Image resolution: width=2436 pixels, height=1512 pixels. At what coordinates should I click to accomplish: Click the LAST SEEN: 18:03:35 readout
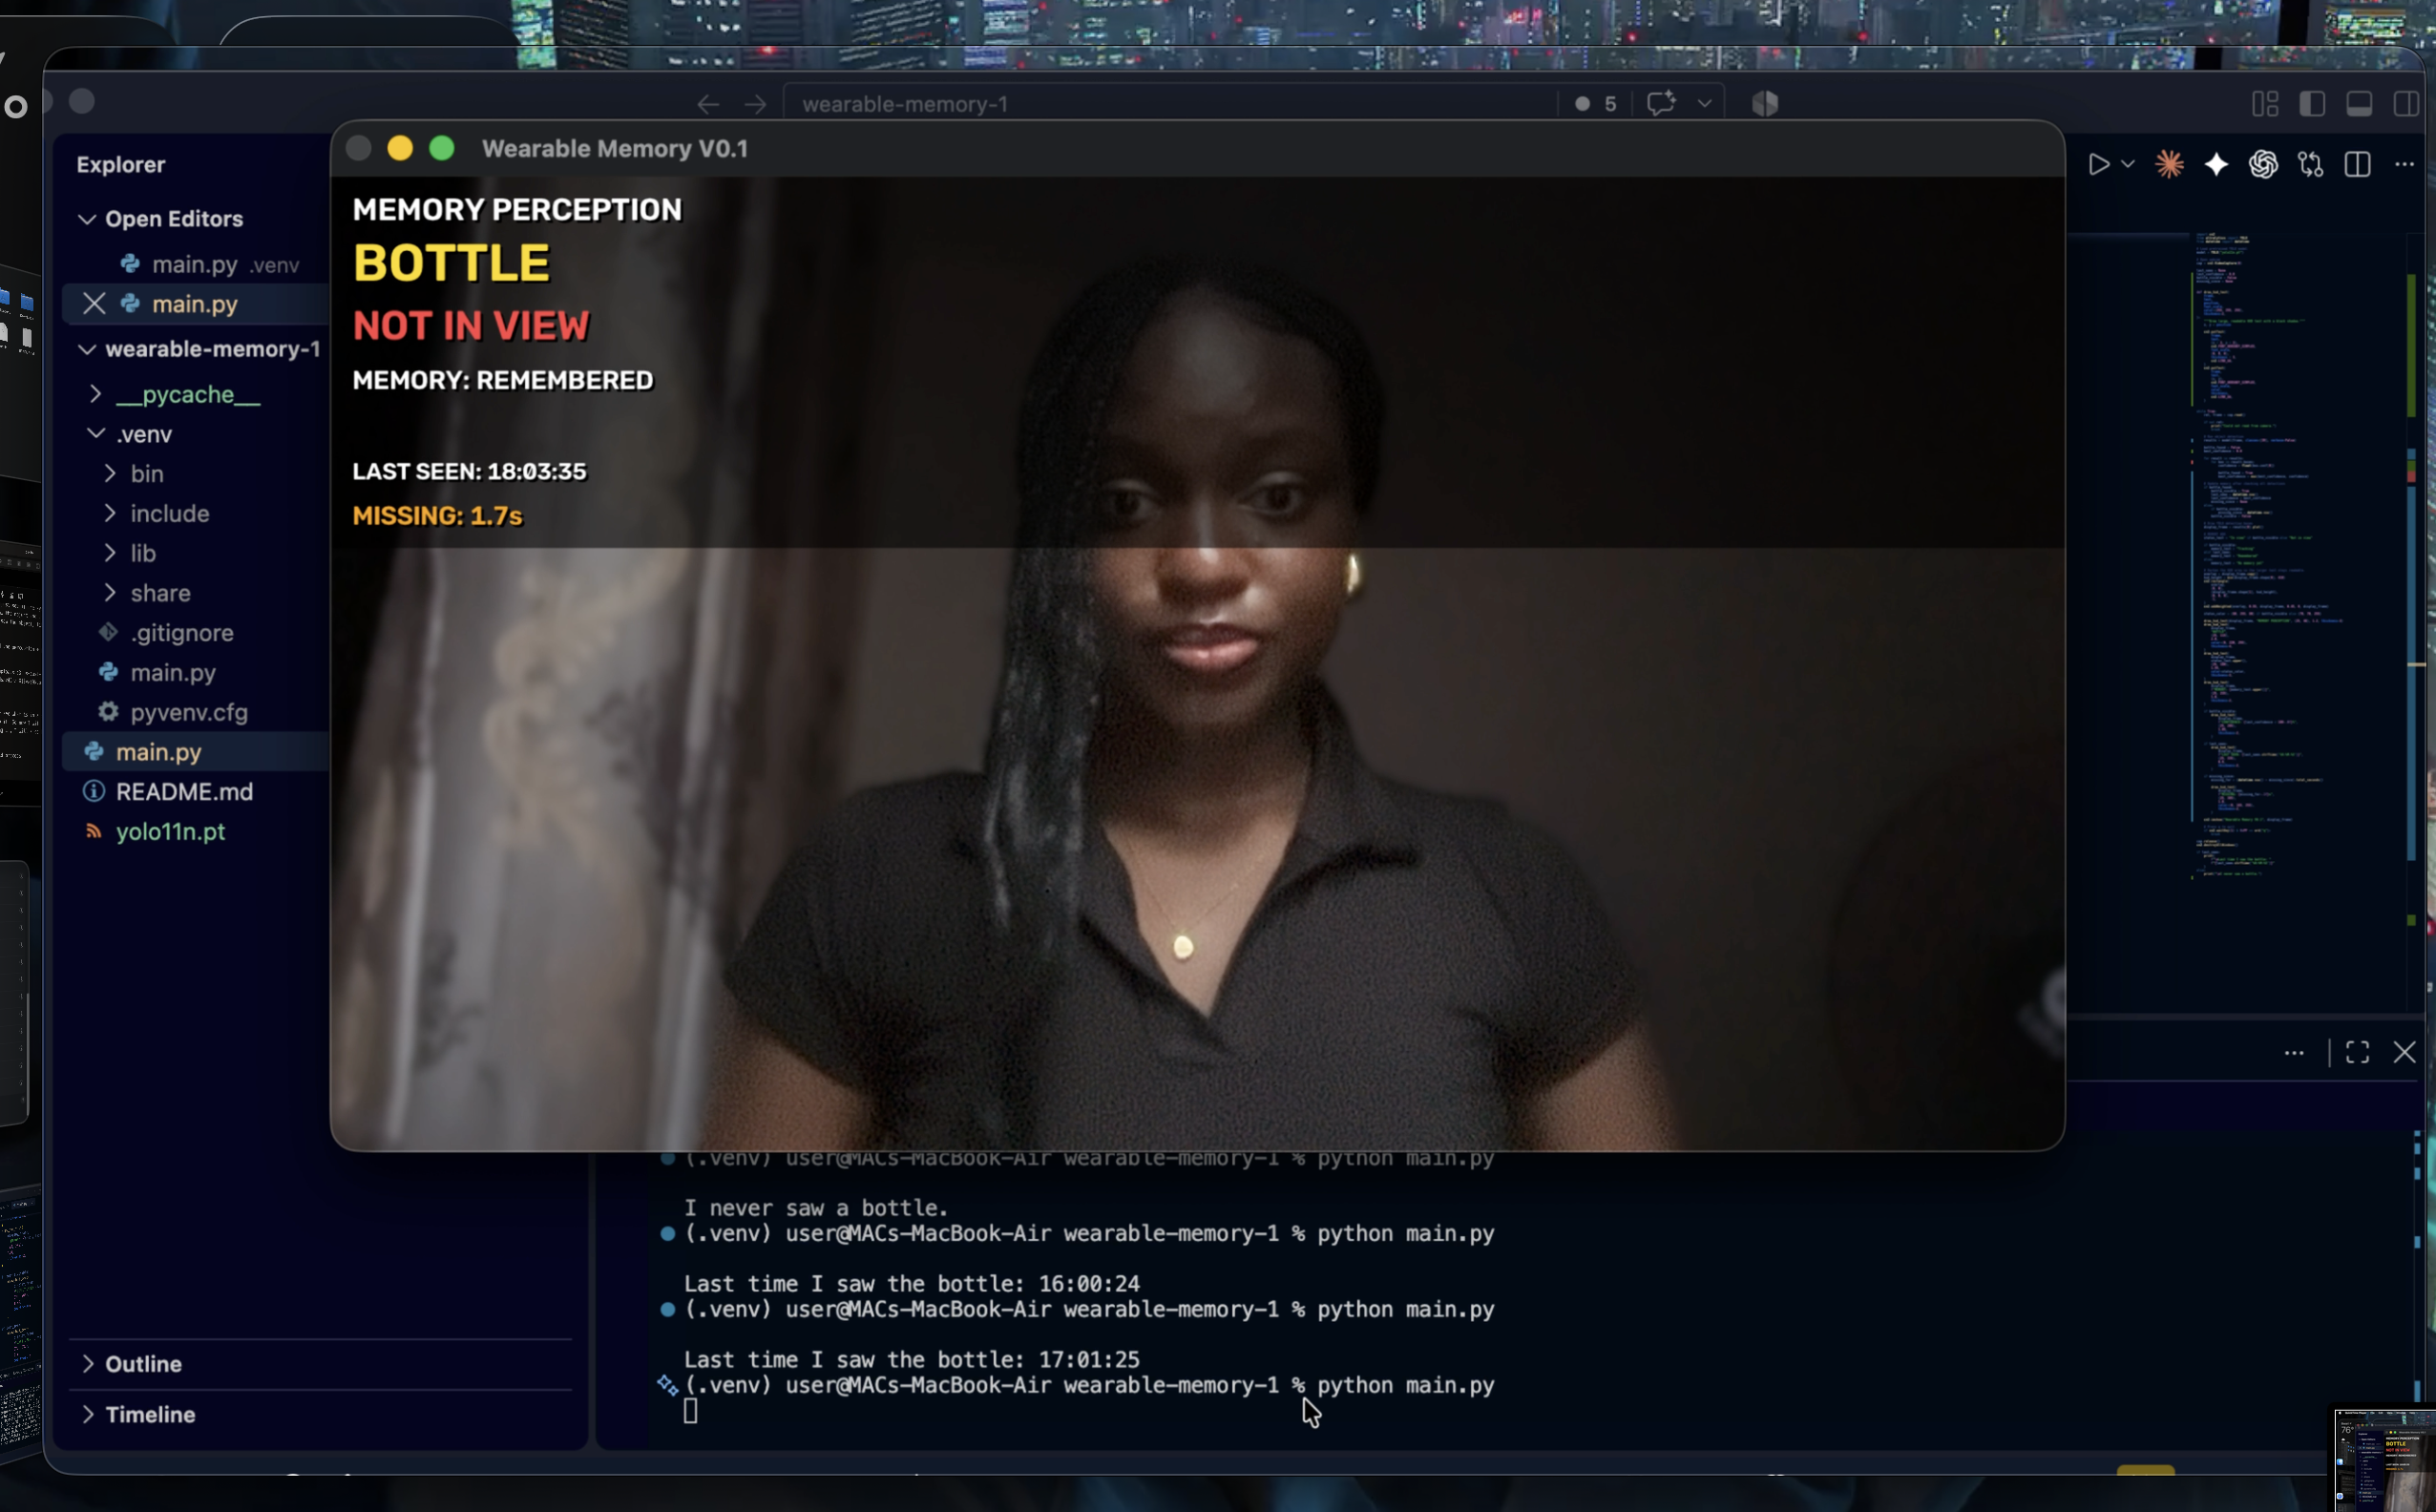469,472
